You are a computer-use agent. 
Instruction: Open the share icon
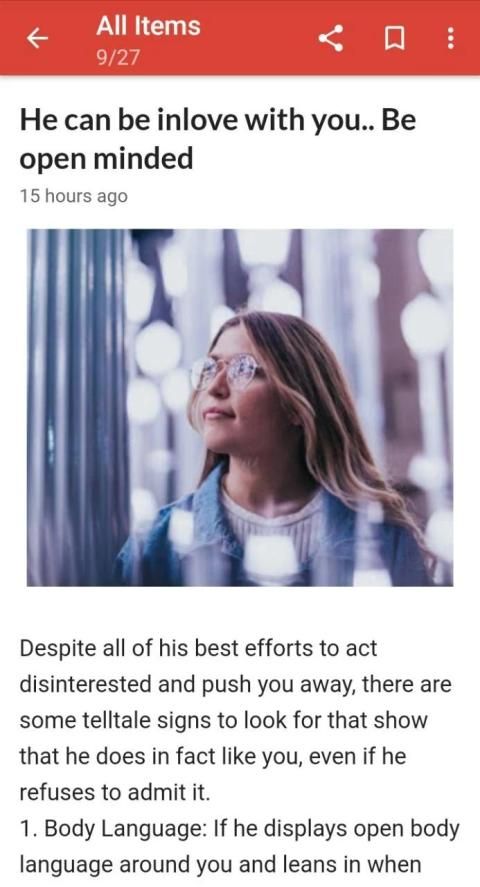(x=331, y=38)
